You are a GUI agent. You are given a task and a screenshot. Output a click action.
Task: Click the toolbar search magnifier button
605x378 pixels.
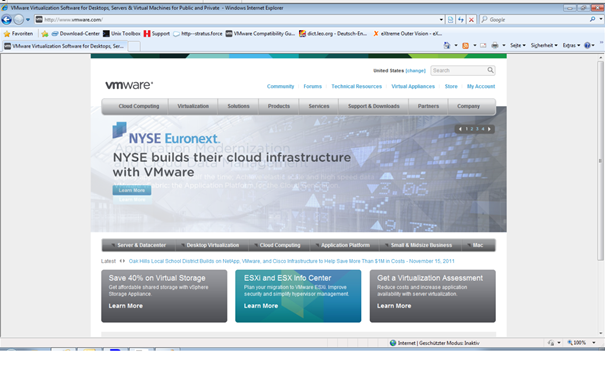tap(592, 19)
